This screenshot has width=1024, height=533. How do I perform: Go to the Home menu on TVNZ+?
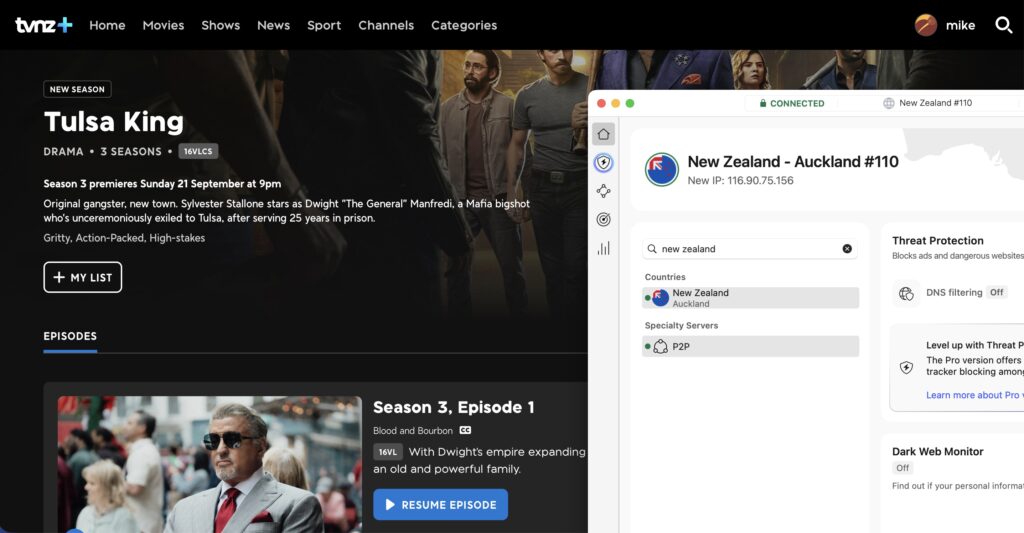tap(107, 25)
